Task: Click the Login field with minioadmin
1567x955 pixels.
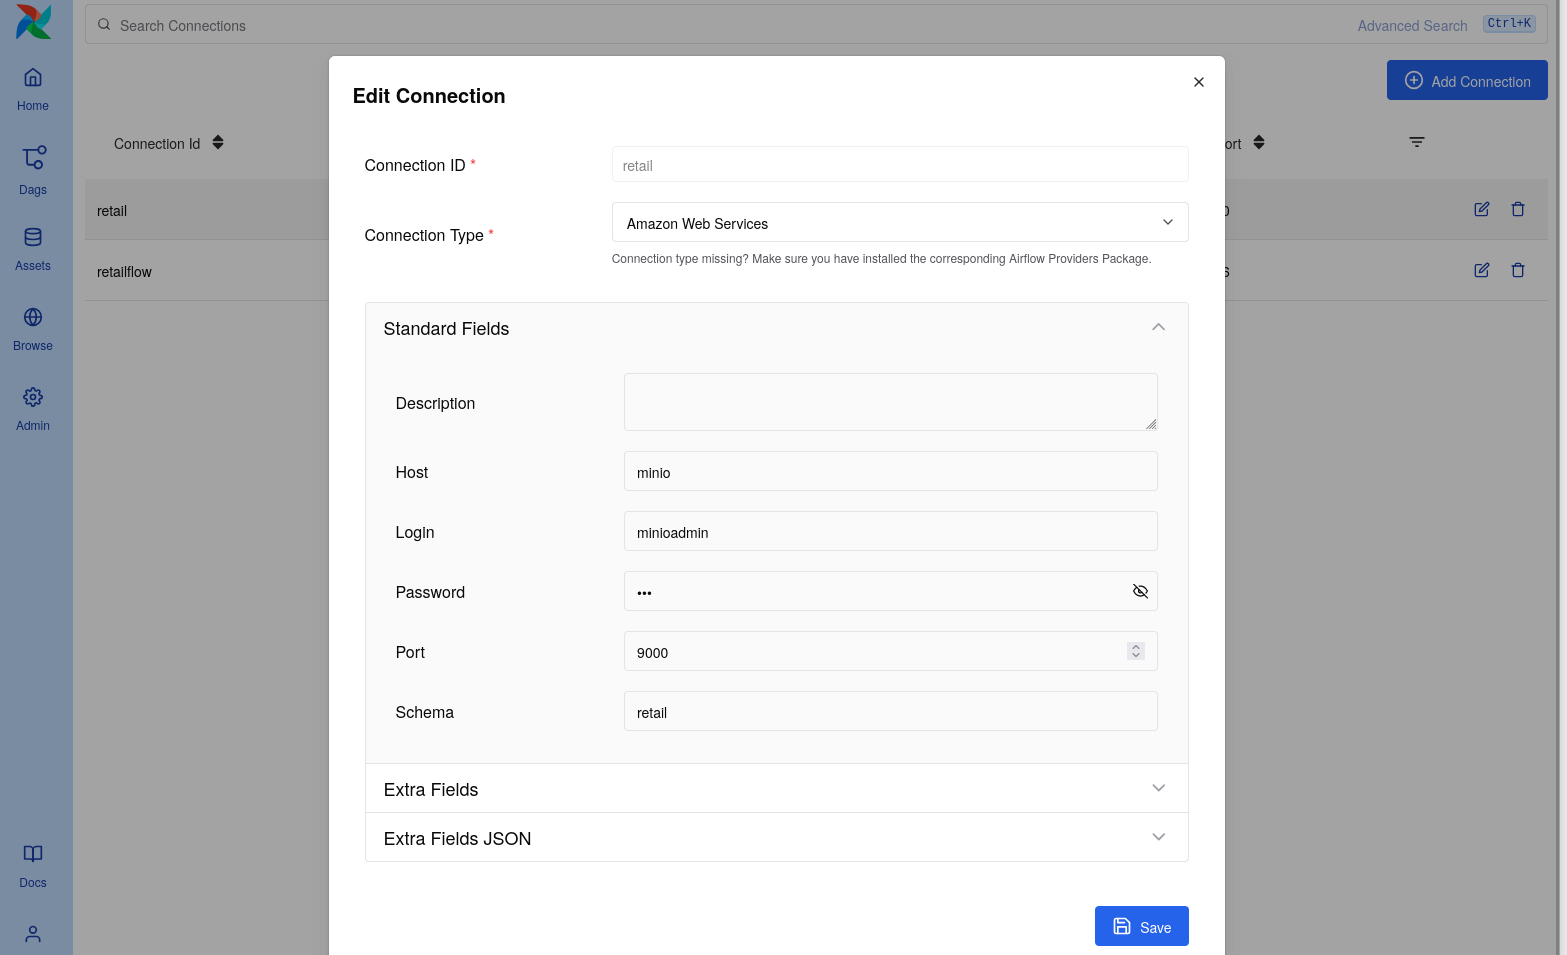Action: 891,531
